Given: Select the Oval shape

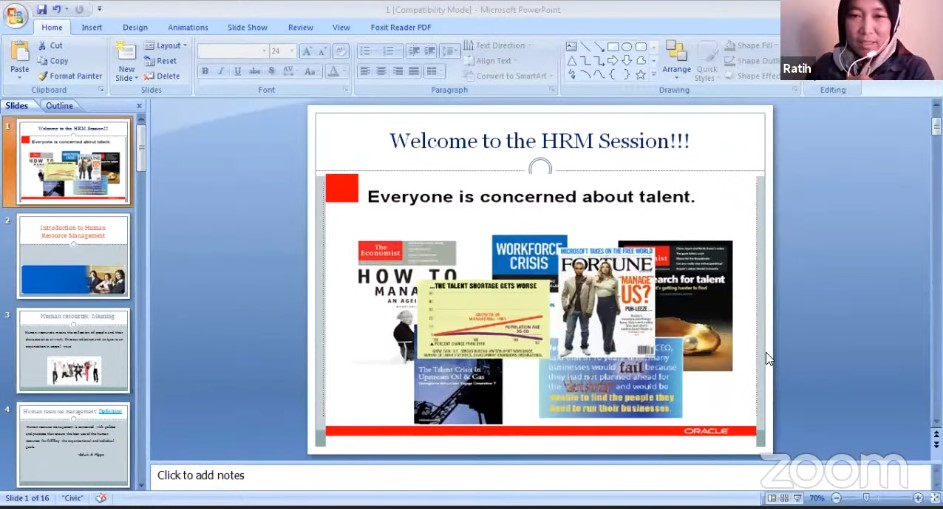Looking at the screenshot, I should click(627, 46).
